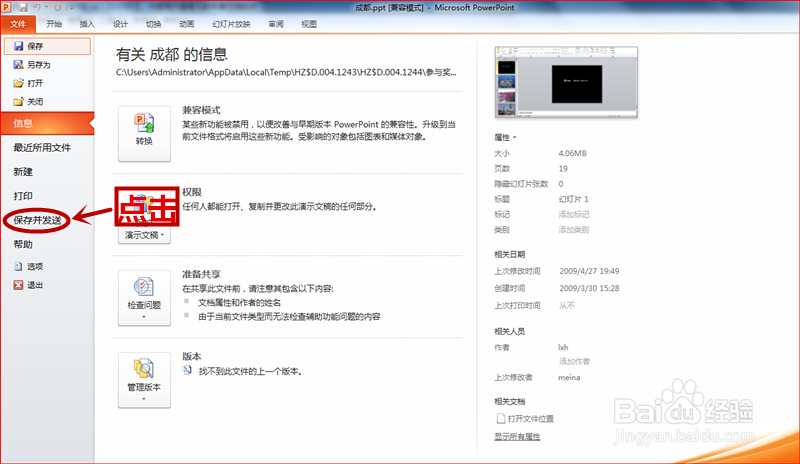The width and height of the screenshot is (800, 464).
Task: Switch to the 插入 ribbon tab
Action: coord(87,24)
